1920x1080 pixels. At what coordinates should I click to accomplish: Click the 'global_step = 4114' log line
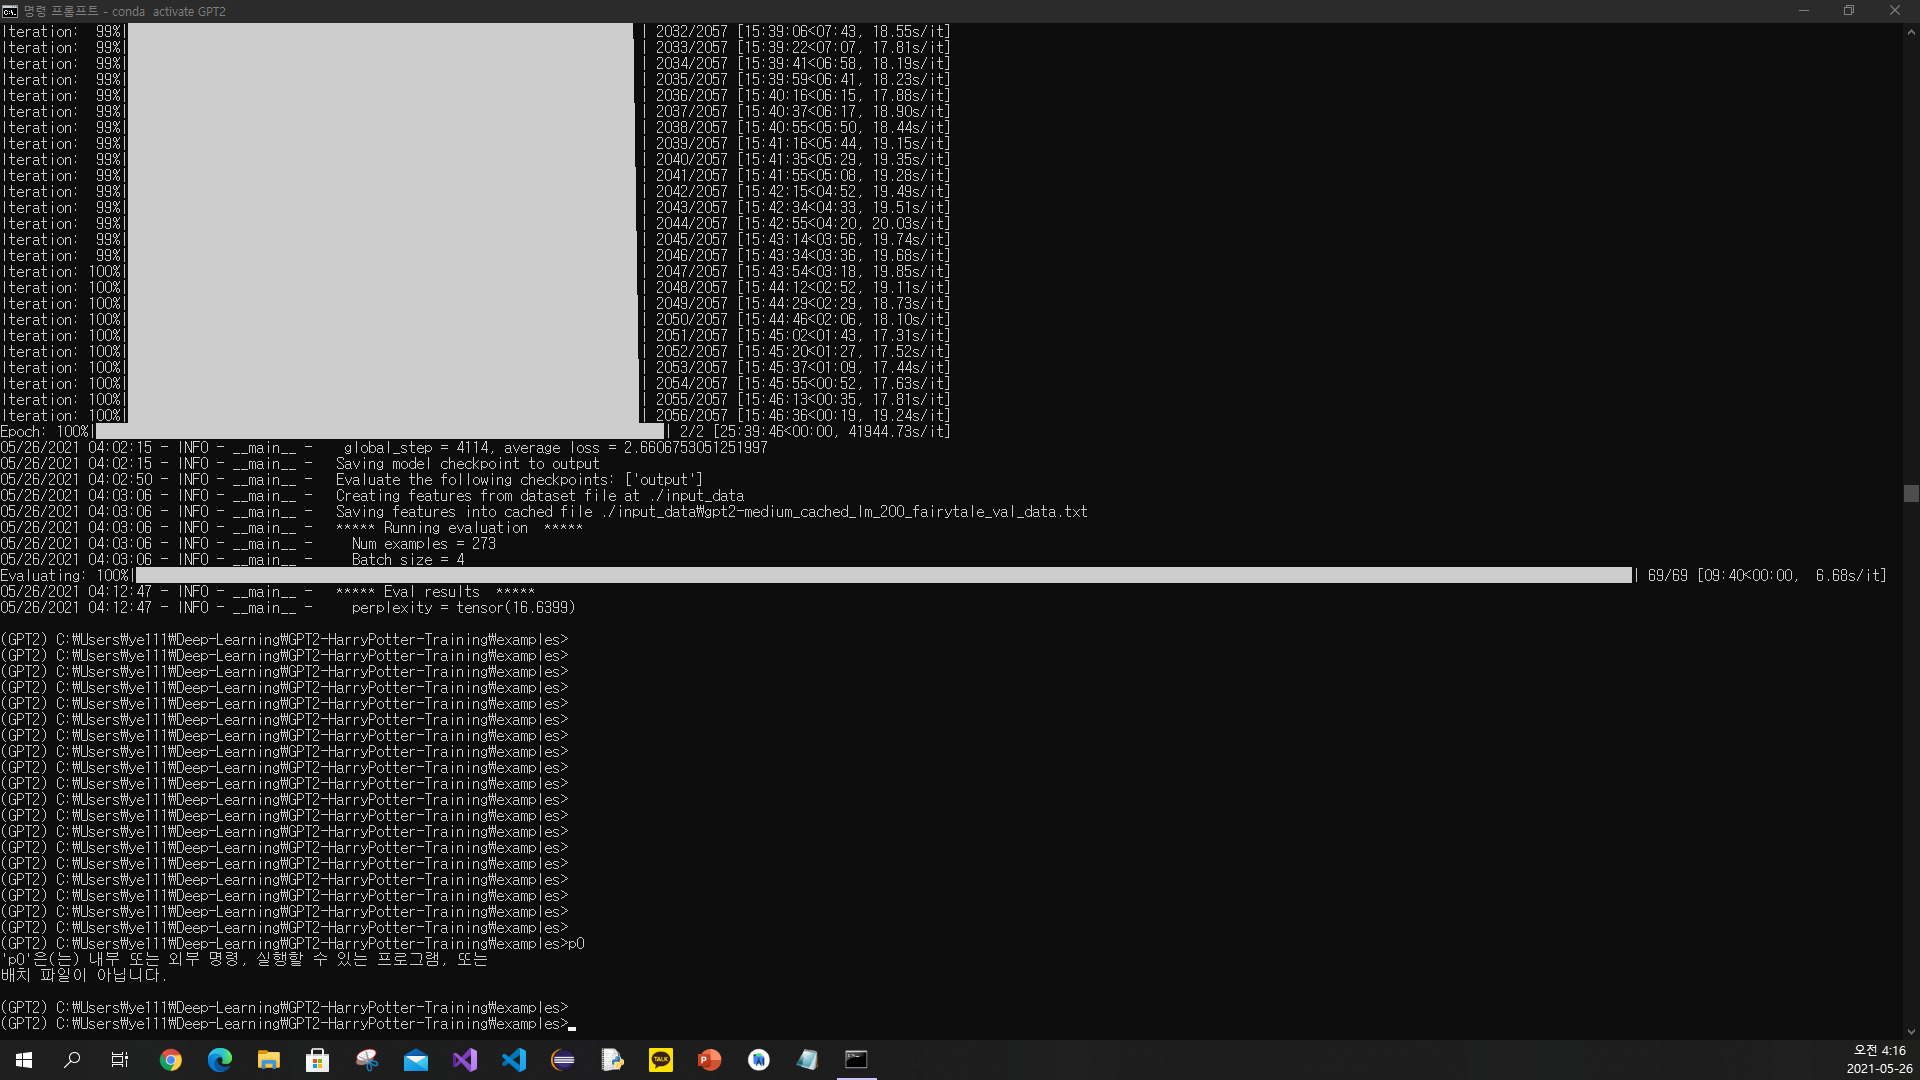tap(384, 448)
